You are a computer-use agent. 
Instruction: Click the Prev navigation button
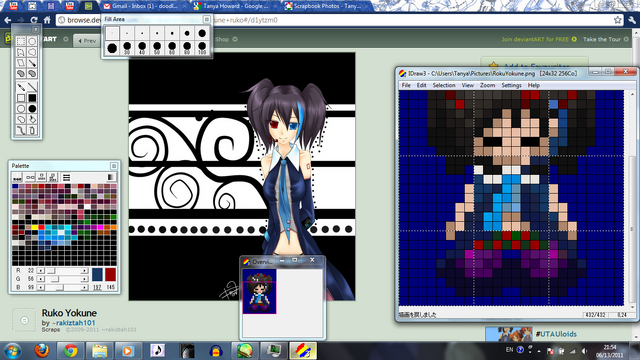(87, 40)
